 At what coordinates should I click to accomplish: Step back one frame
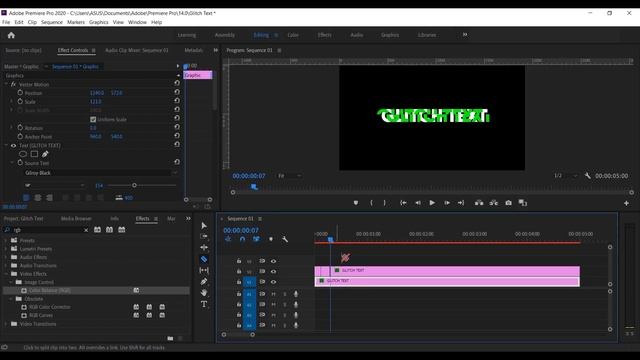pos(418,203)
